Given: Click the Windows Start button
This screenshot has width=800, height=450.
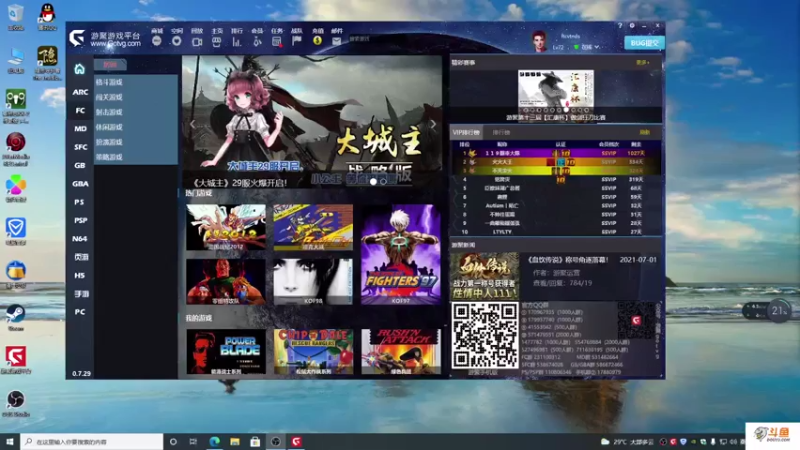Looking at the screenshot, I should point(10,441).
